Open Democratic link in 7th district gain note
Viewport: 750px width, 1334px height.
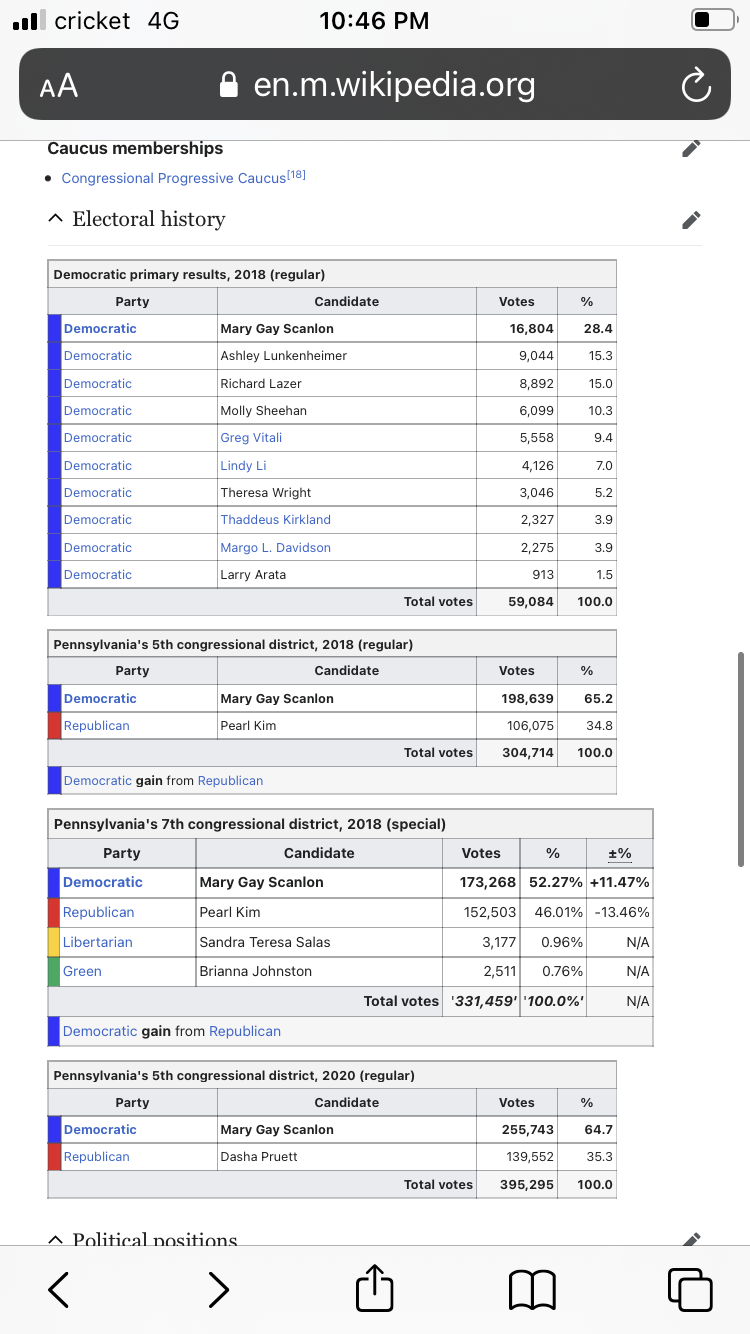click(100, 1031)
